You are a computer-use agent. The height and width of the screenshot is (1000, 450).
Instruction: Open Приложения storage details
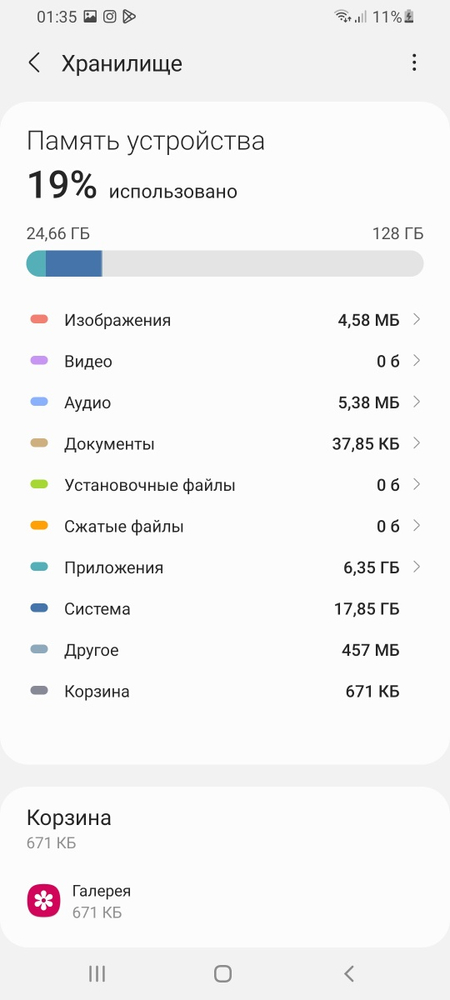pos(225,567)
